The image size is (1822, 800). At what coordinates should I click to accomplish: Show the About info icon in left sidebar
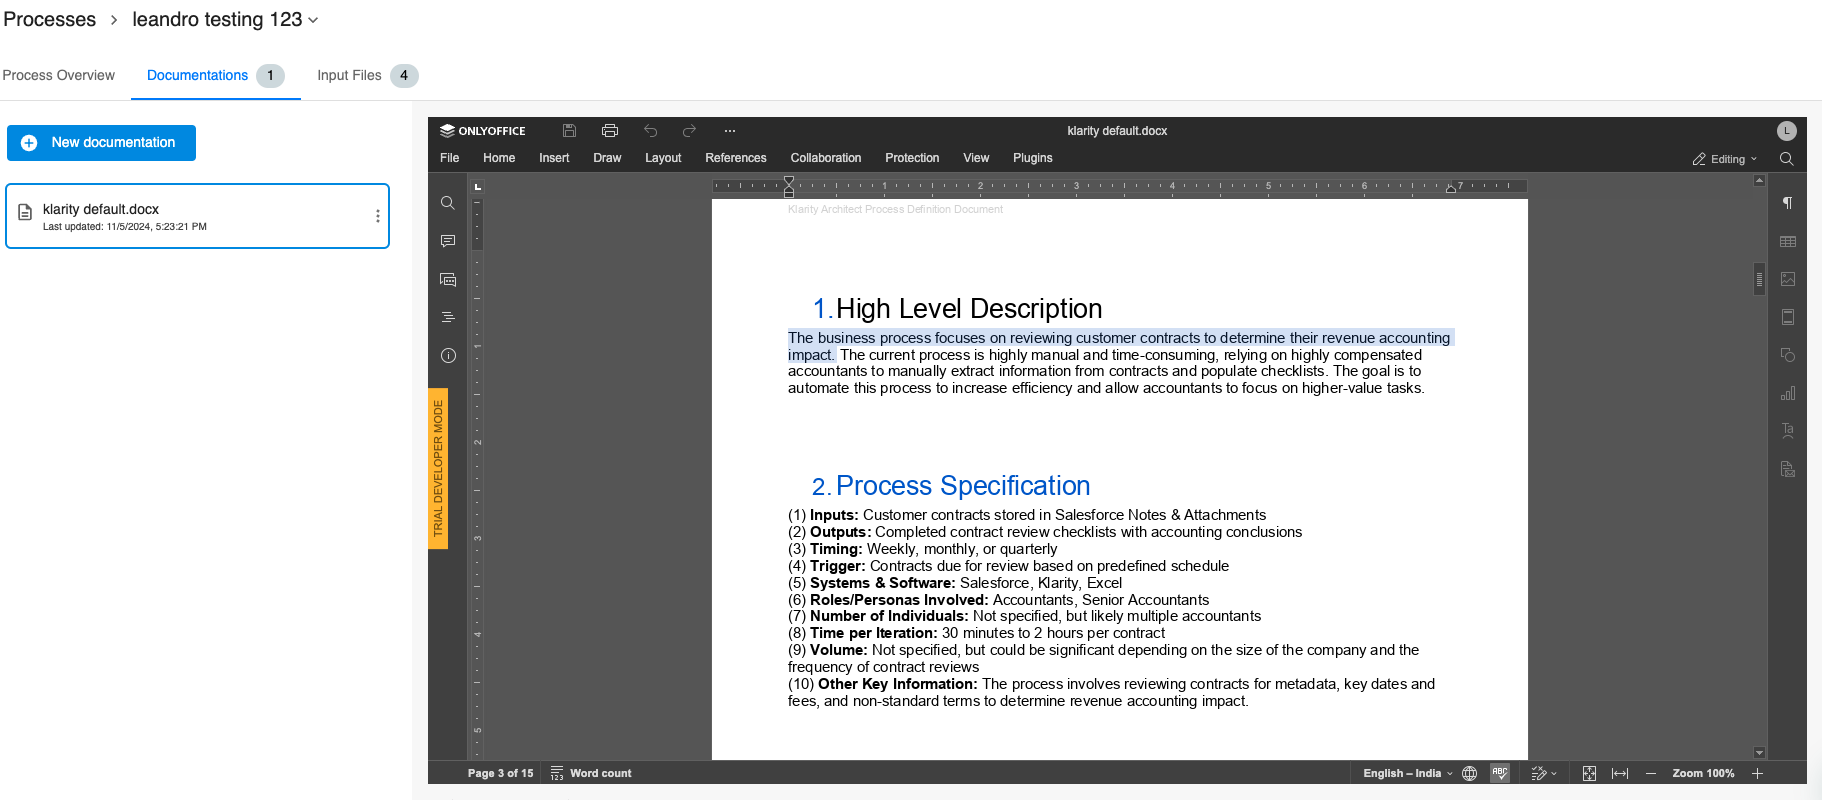pos(448,356)
